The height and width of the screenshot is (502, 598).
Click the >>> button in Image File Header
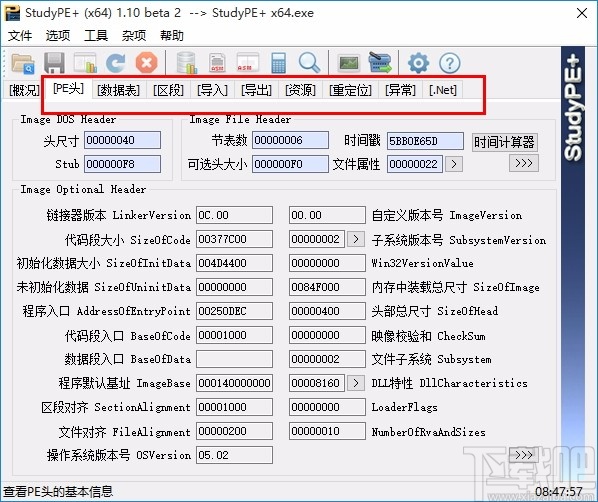pyautogui.click(x=524, y=163)
